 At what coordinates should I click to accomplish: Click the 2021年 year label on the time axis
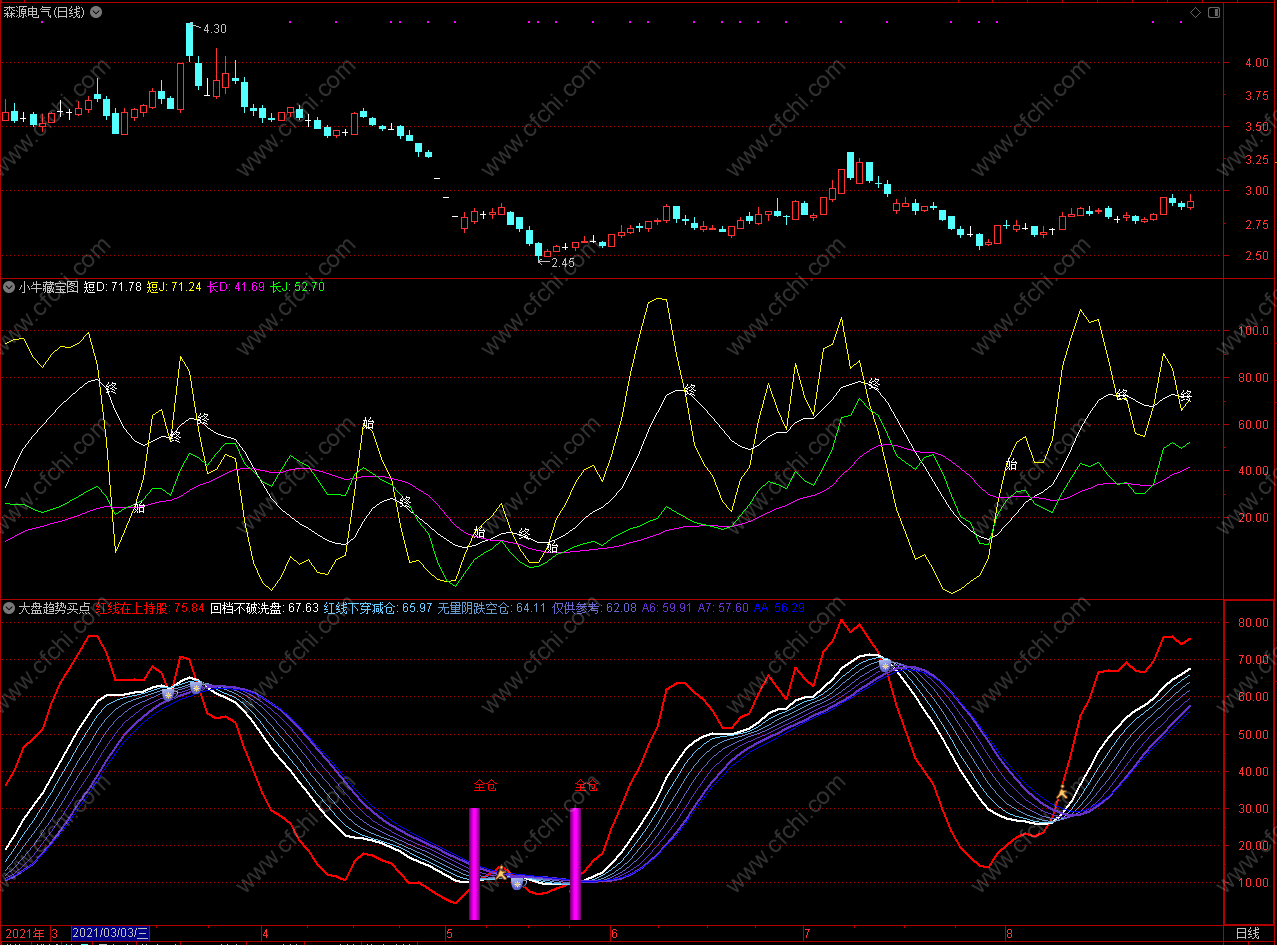pyautogui.click(x=24, y=934)
